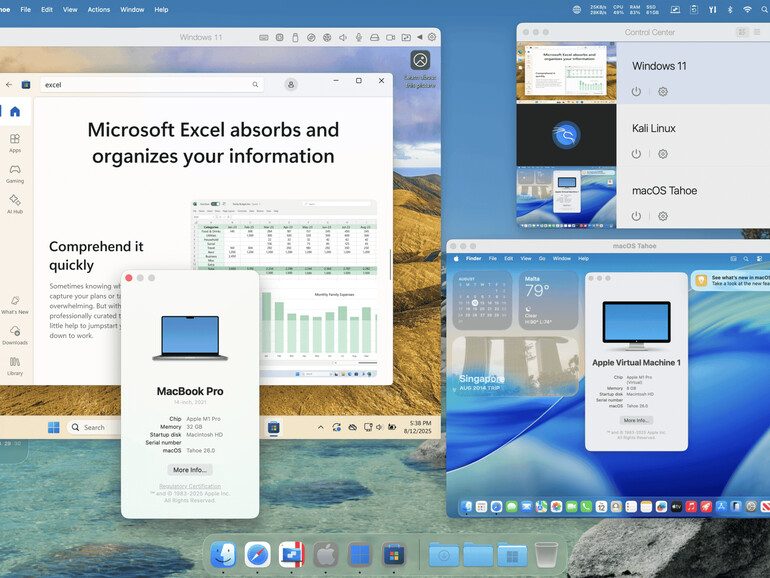Open Microsoft Store account profile button
The image size is (770, 578).
pyautogui.click(x=291, y=84)
